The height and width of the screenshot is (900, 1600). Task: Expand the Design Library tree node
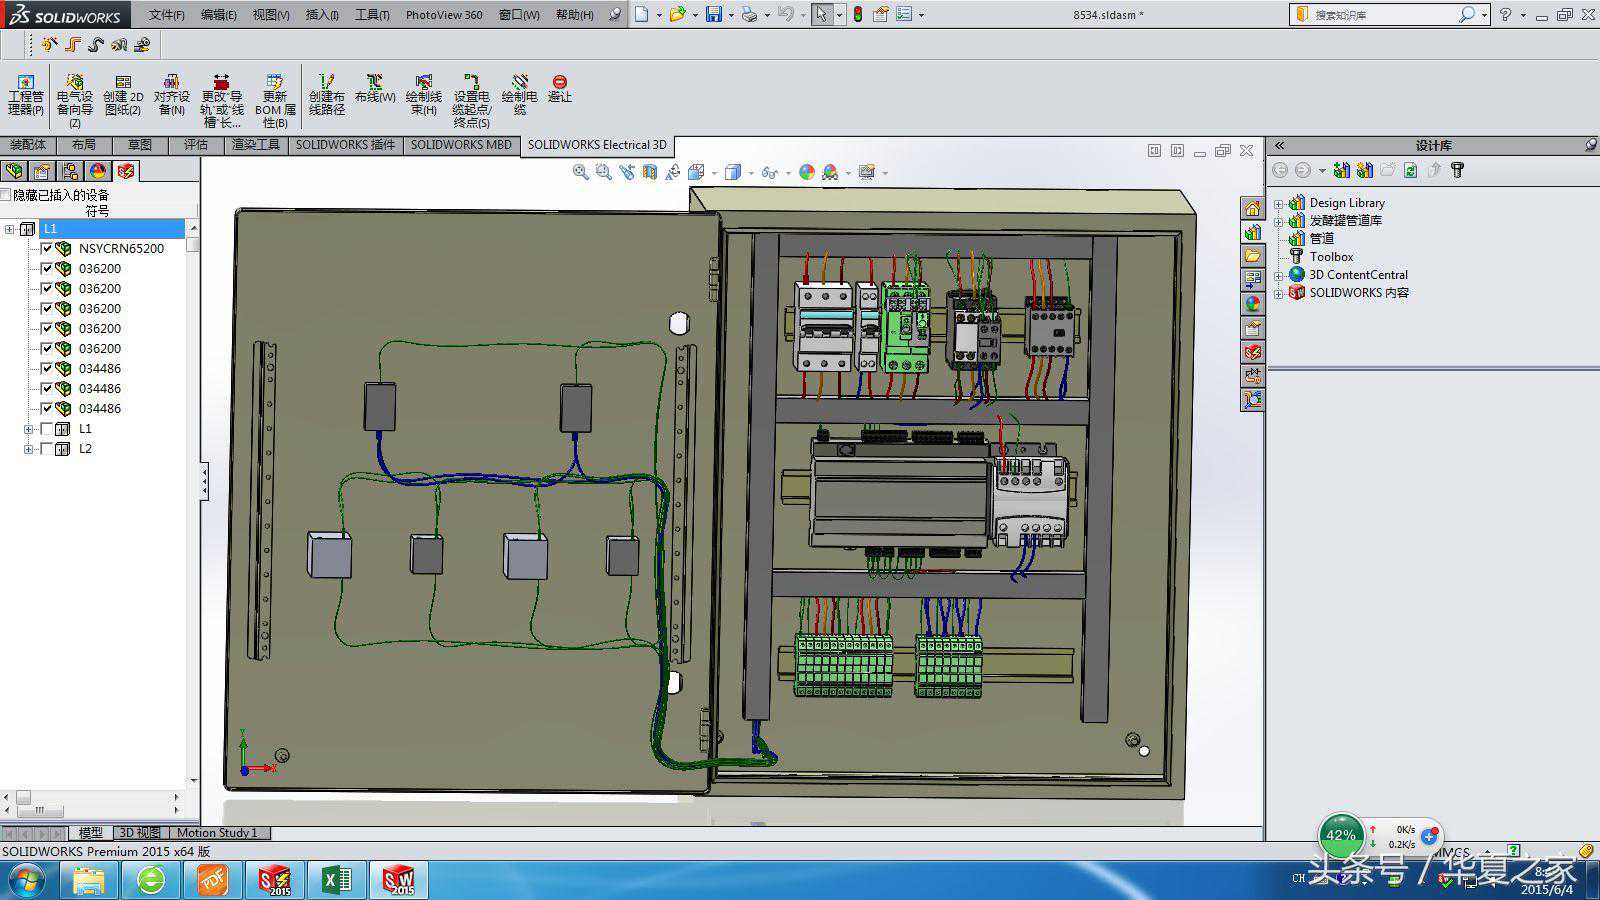click(x=1278, y=203)
